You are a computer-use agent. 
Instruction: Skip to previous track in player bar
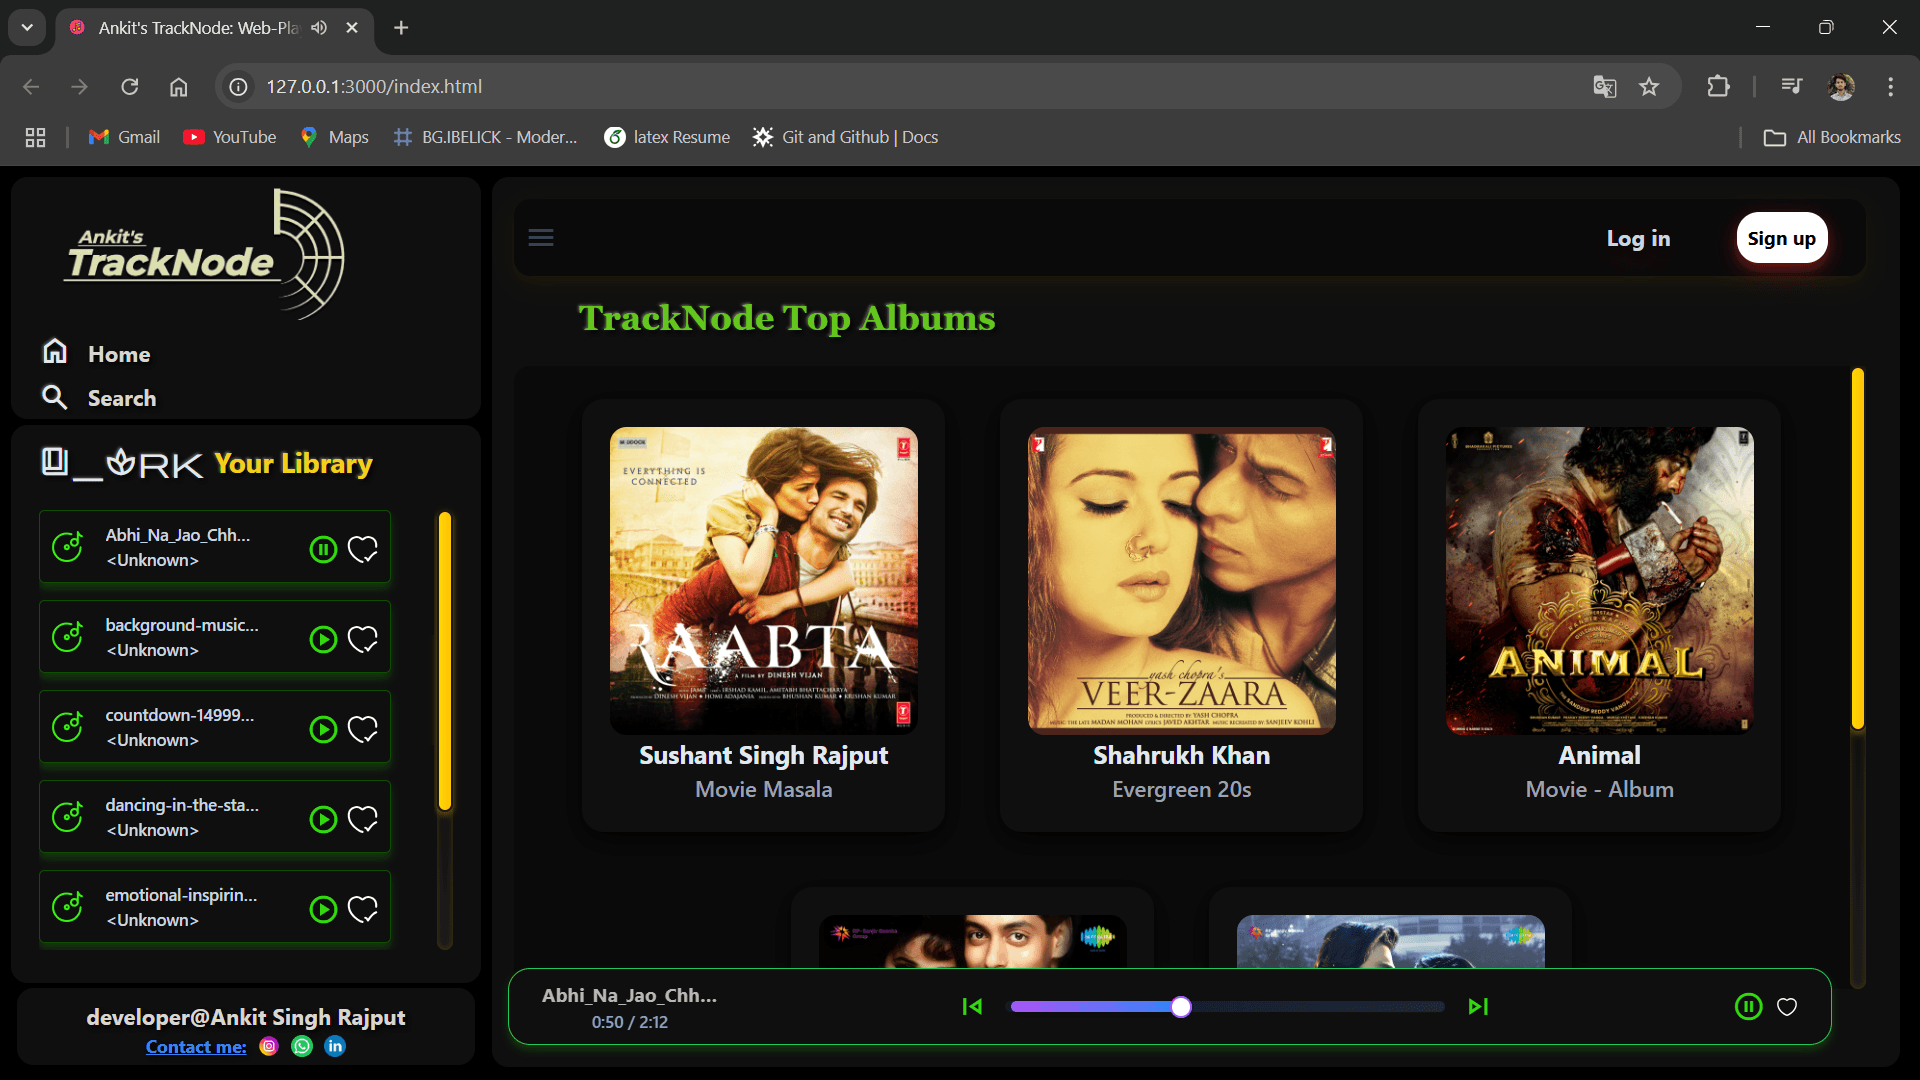click(x=972, y=1006)
